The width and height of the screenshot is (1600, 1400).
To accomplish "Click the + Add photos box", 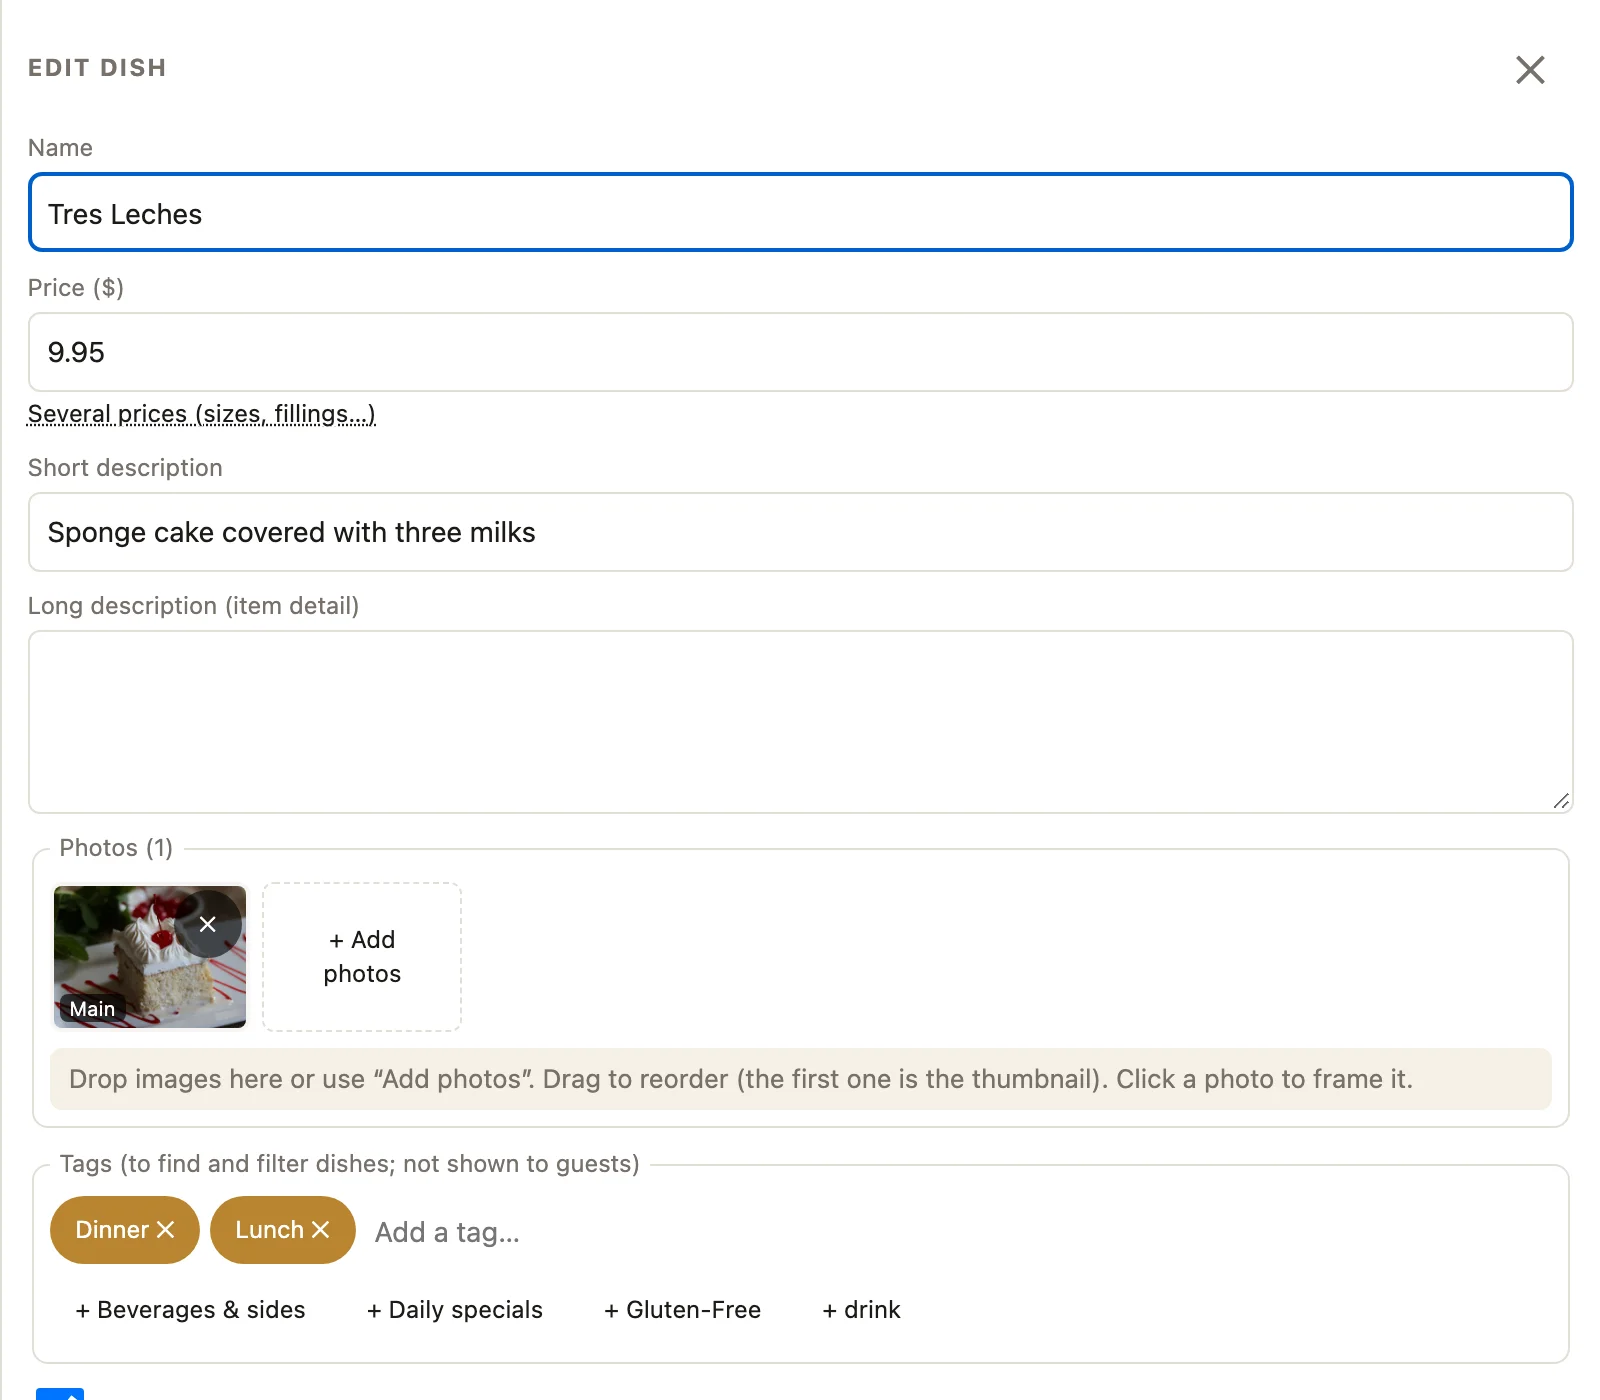I will 362,957.
